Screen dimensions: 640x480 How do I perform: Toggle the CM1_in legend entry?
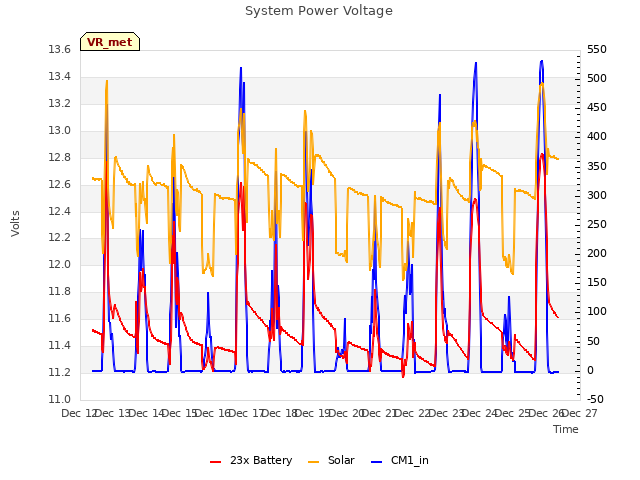(400, 460)
